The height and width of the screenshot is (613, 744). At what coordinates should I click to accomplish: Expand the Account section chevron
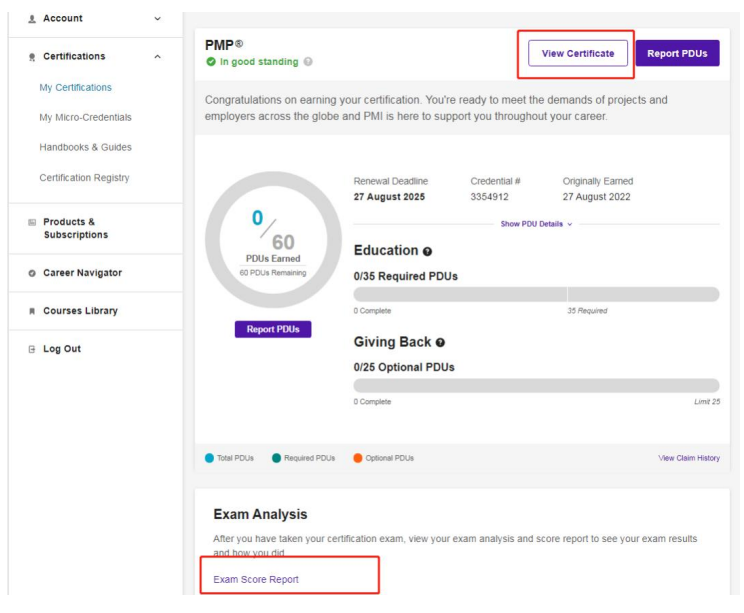pyautogui.click(x=158, y=19)
